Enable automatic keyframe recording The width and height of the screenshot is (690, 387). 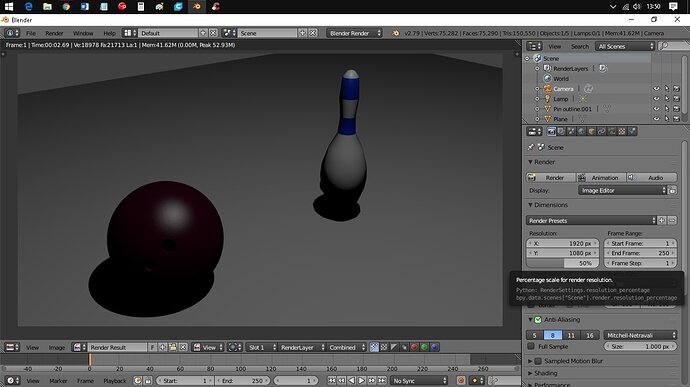[x=461, y=381]
